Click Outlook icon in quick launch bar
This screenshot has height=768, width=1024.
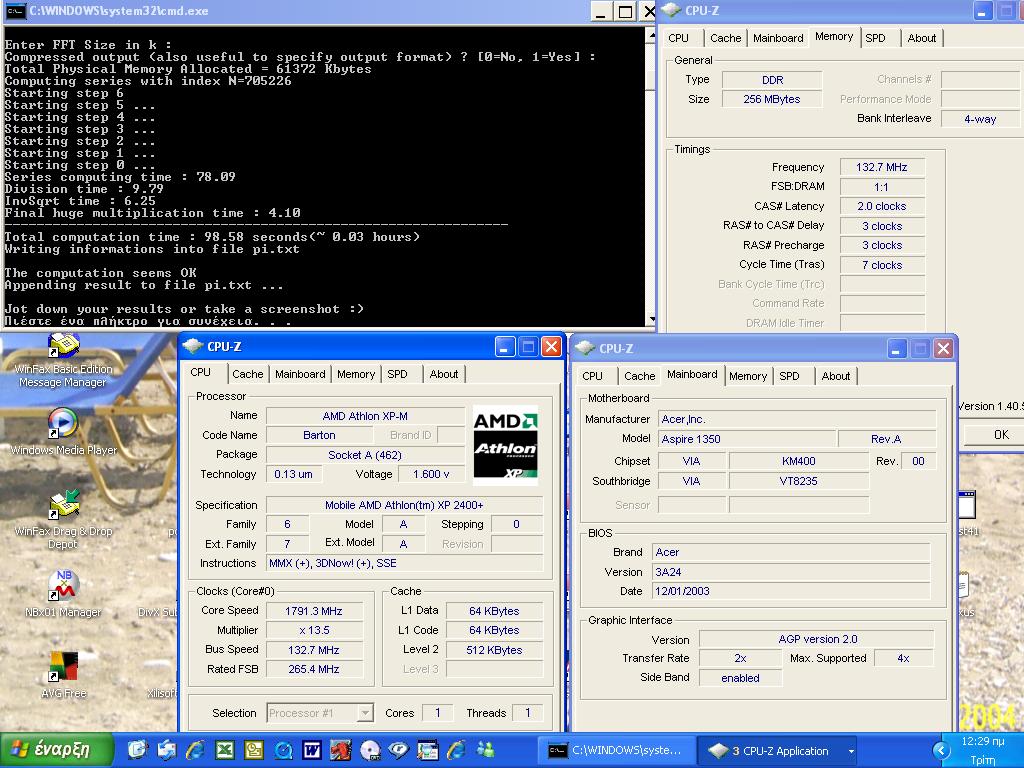[x=253, y=750]
